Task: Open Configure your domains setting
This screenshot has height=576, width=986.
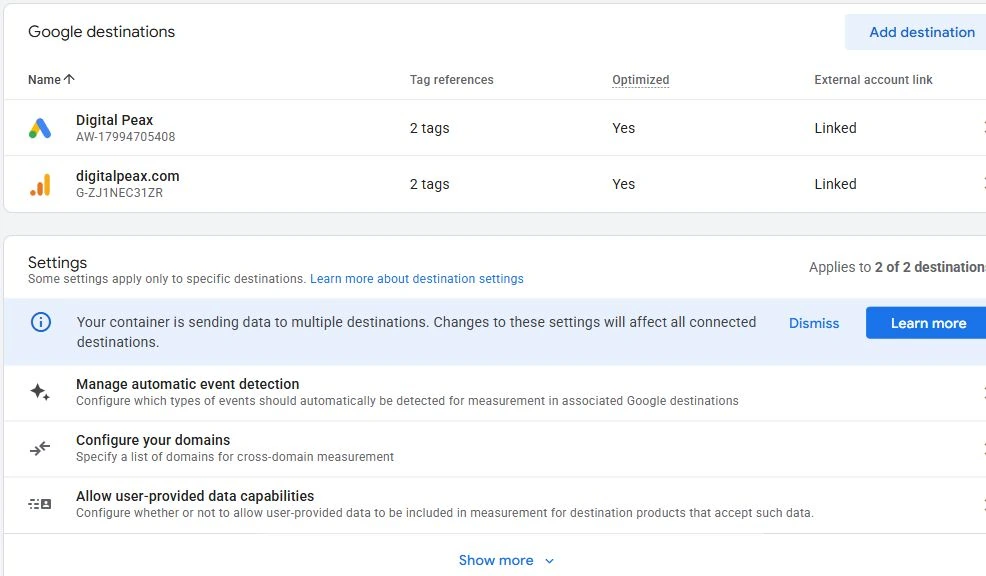Action: [494, 448]
